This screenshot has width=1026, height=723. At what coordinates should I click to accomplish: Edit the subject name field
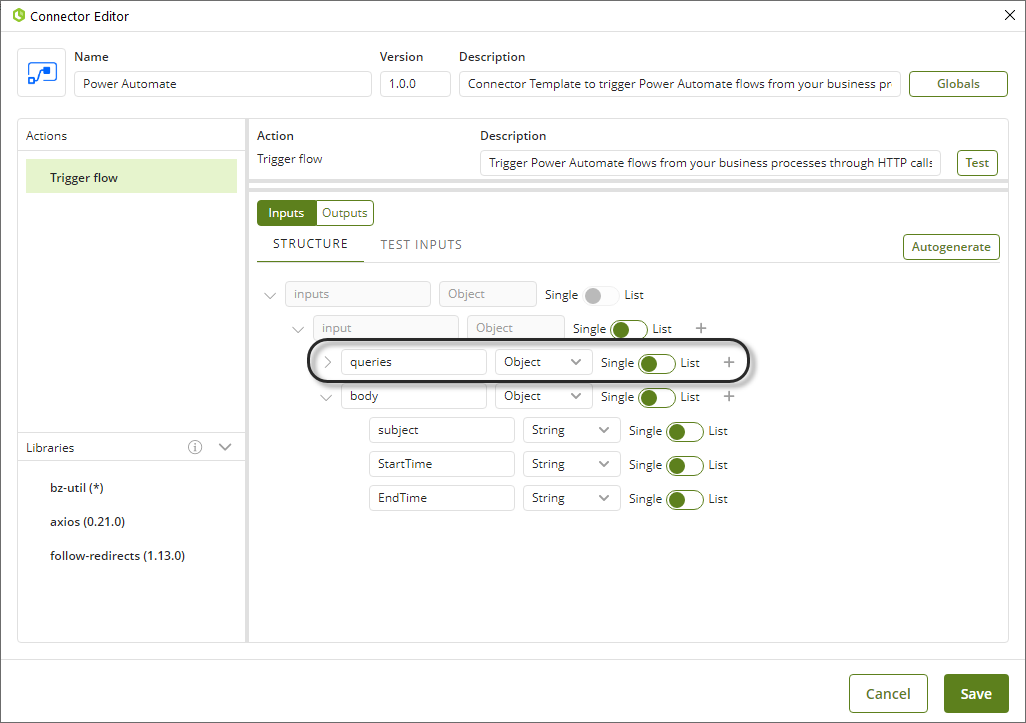(x=442, y=430)
